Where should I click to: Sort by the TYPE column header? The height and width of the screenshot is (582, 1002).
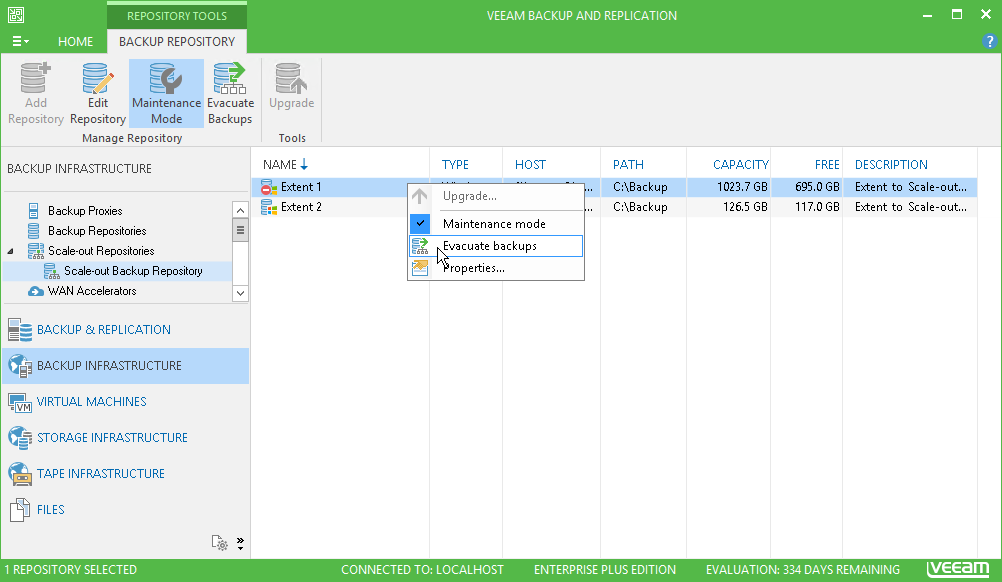455,165
